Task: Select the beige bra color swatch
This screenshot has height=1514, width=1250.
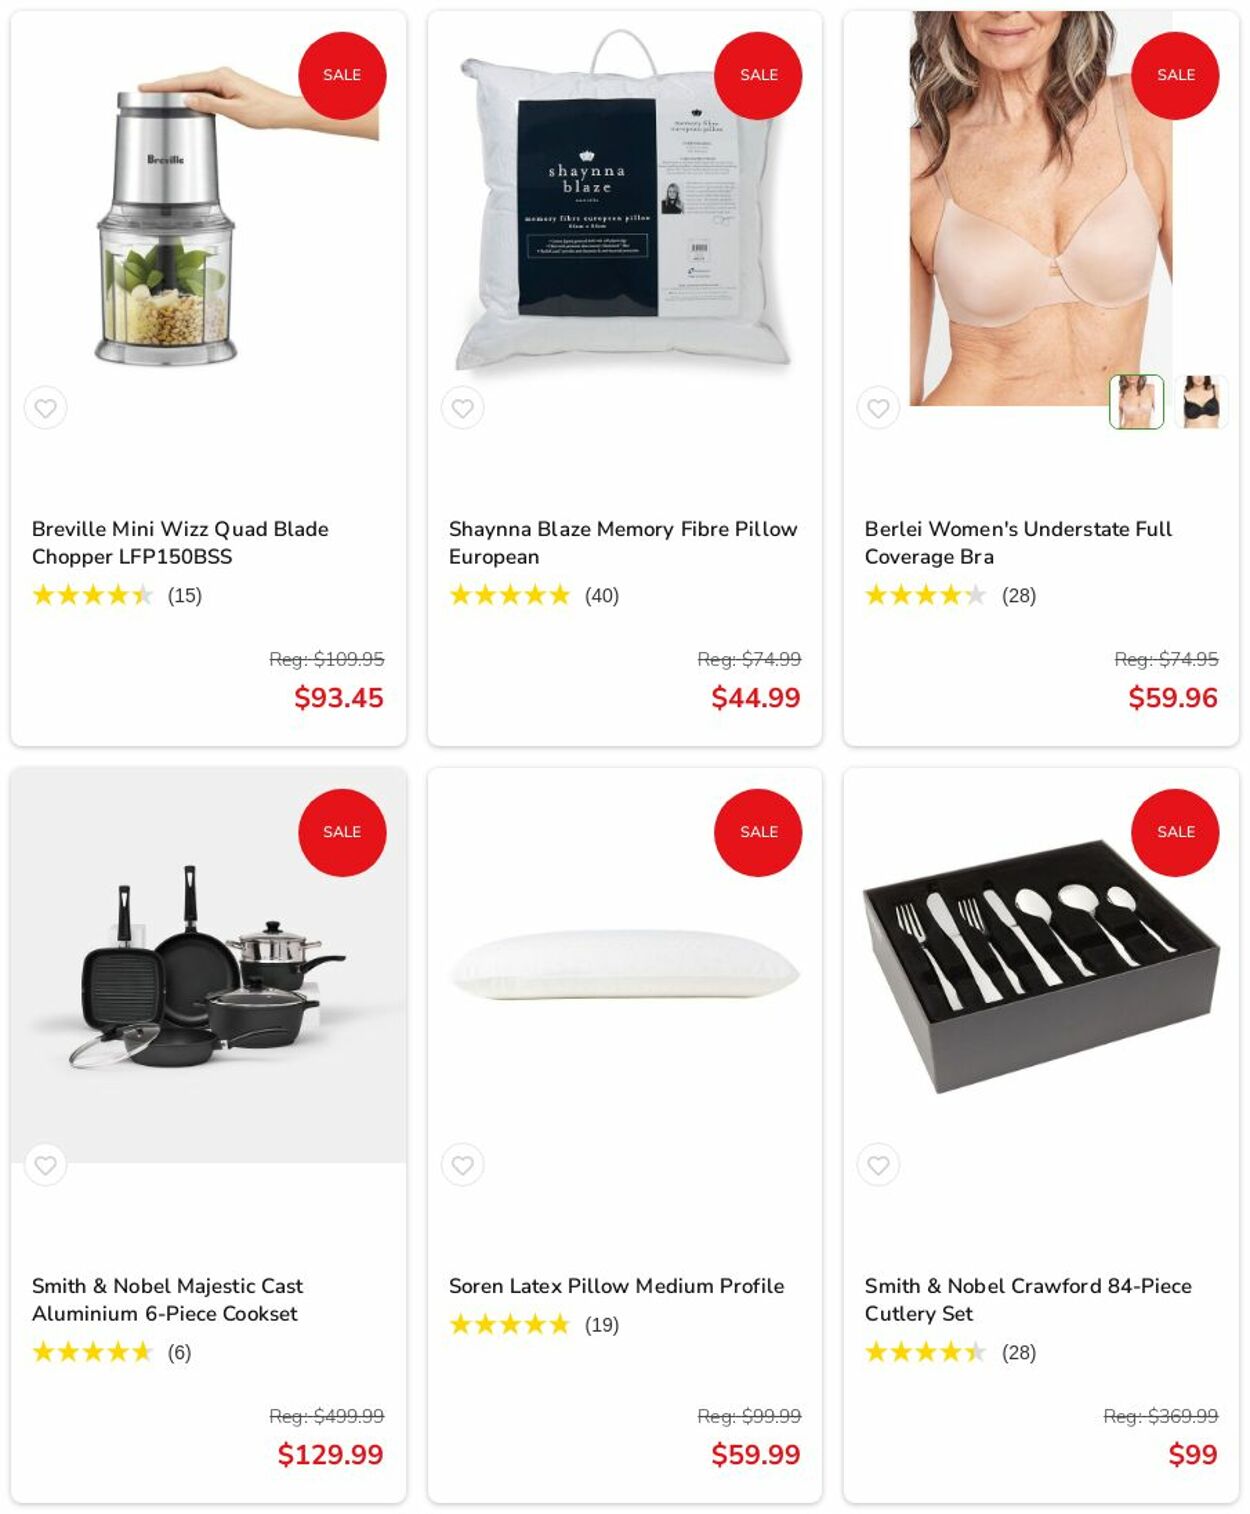Action: tap(1136, 402)
